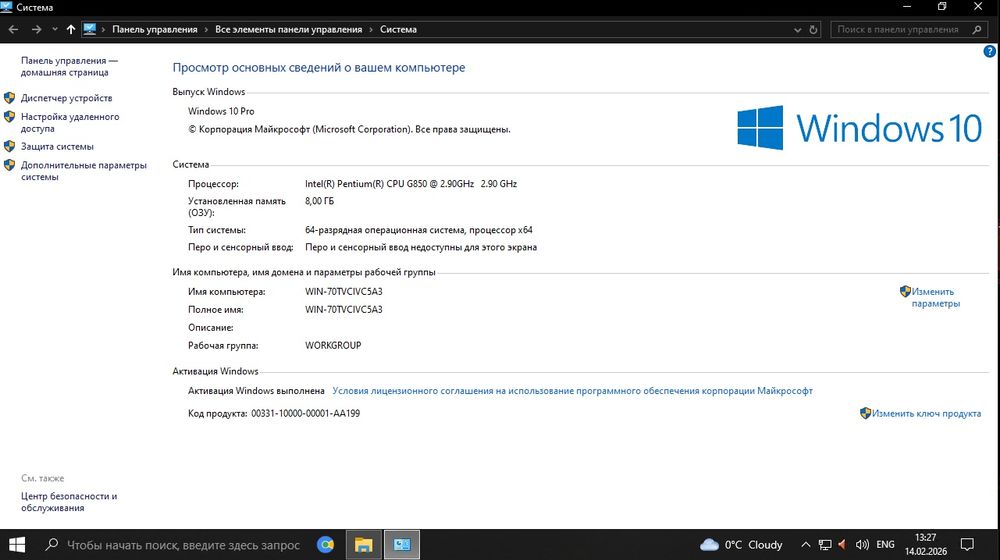Open 'Дополнительные параметры системы'
The width and height of the screenshot is (1000, 560).
84,171
